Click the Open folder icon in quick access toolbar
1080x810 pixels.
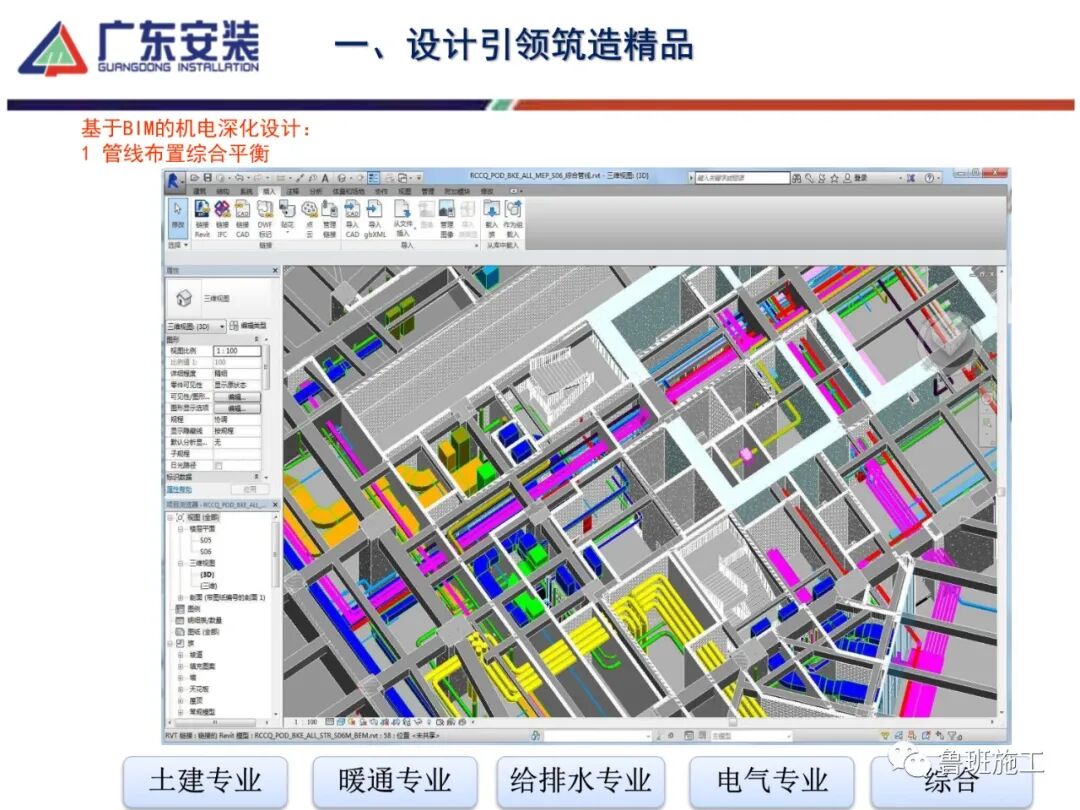tap(196, 178)
